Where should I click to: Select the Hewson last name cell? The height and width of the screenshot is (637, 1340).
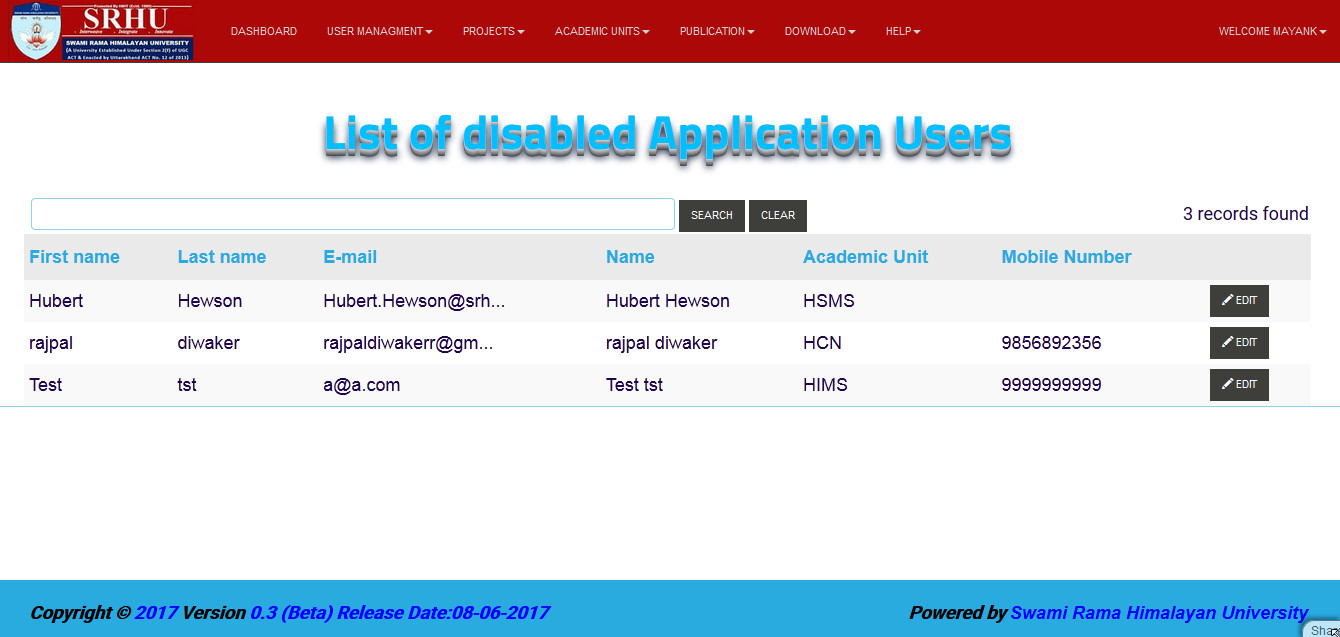click(x=210, y=301)
